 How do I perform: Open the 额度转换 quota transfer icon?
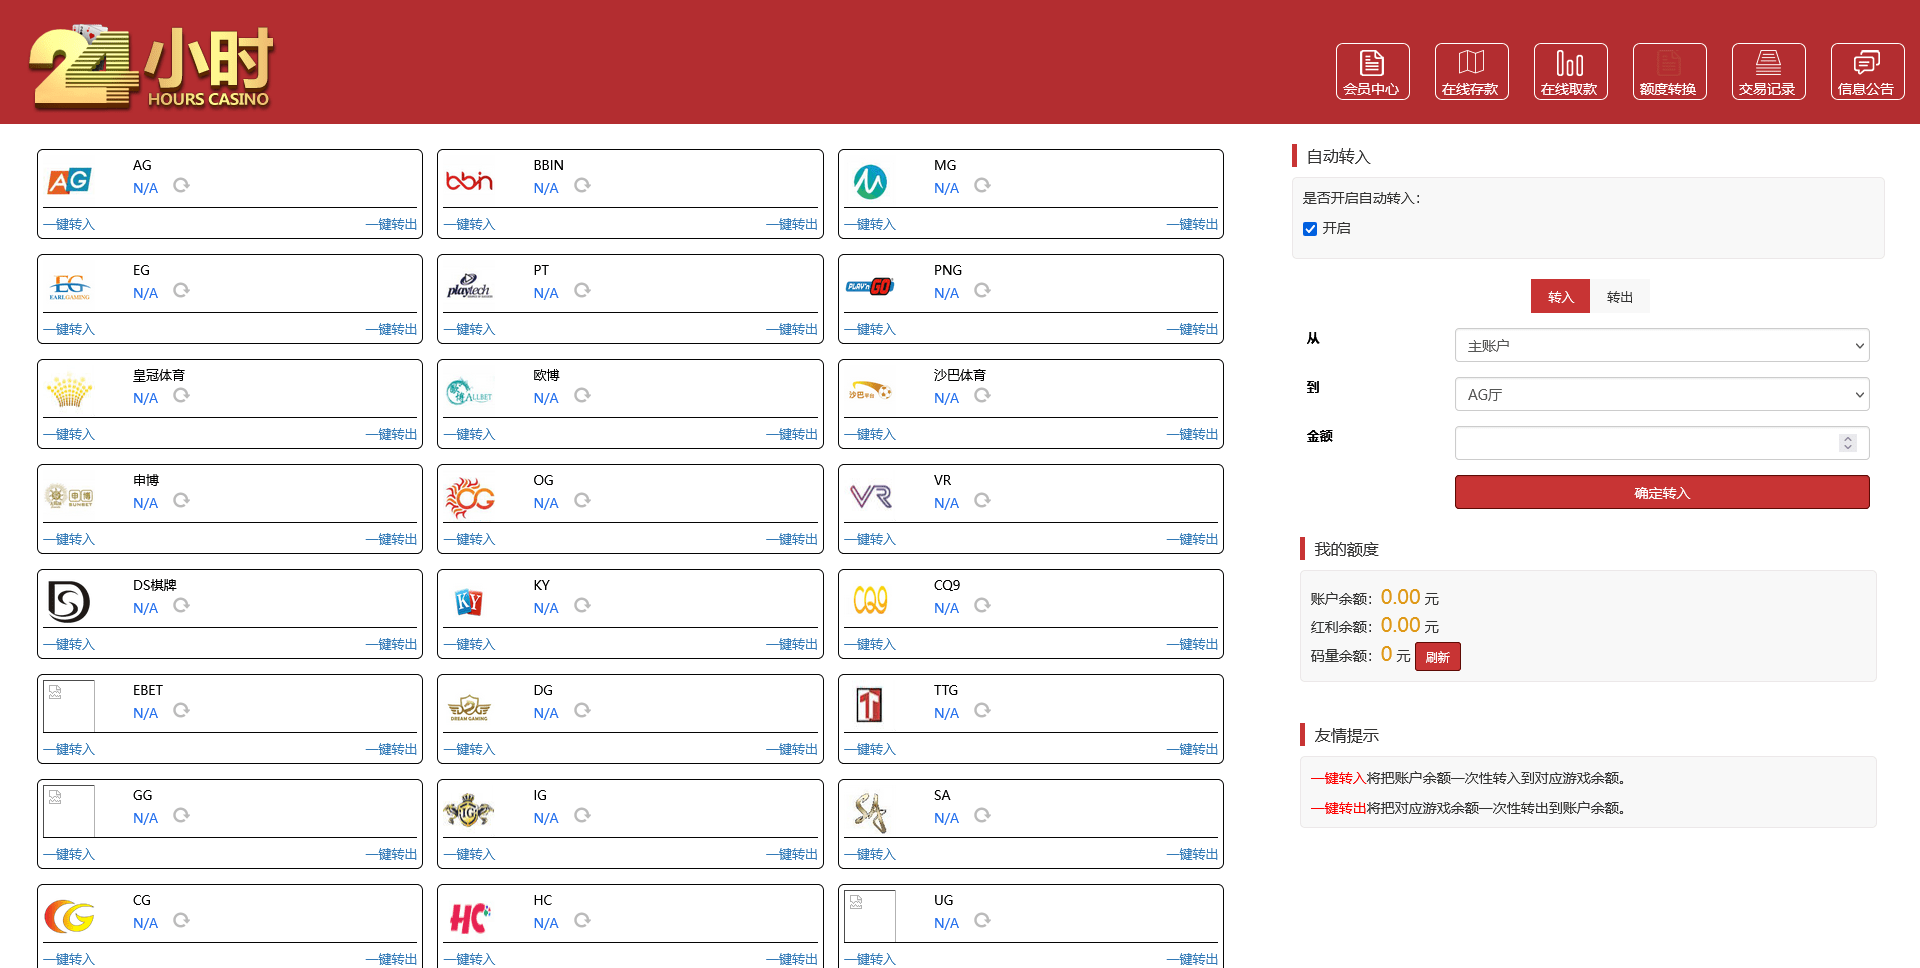point(1669,71)
